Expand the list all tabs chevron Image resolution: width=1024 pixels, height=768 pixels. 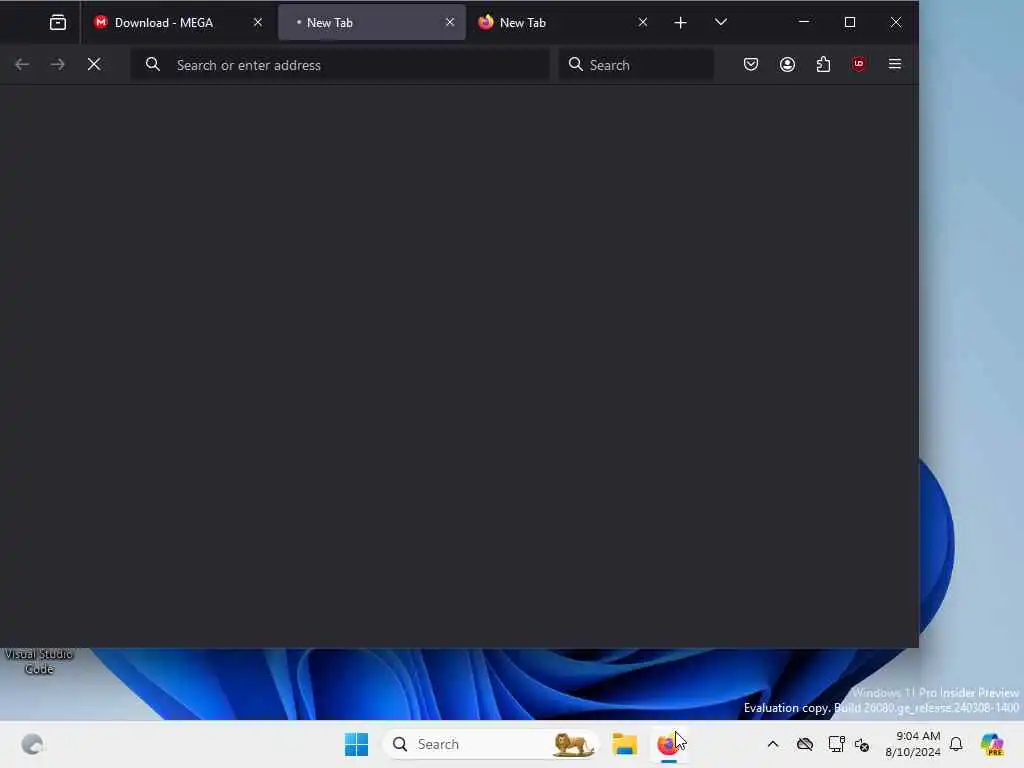point(721,23)
